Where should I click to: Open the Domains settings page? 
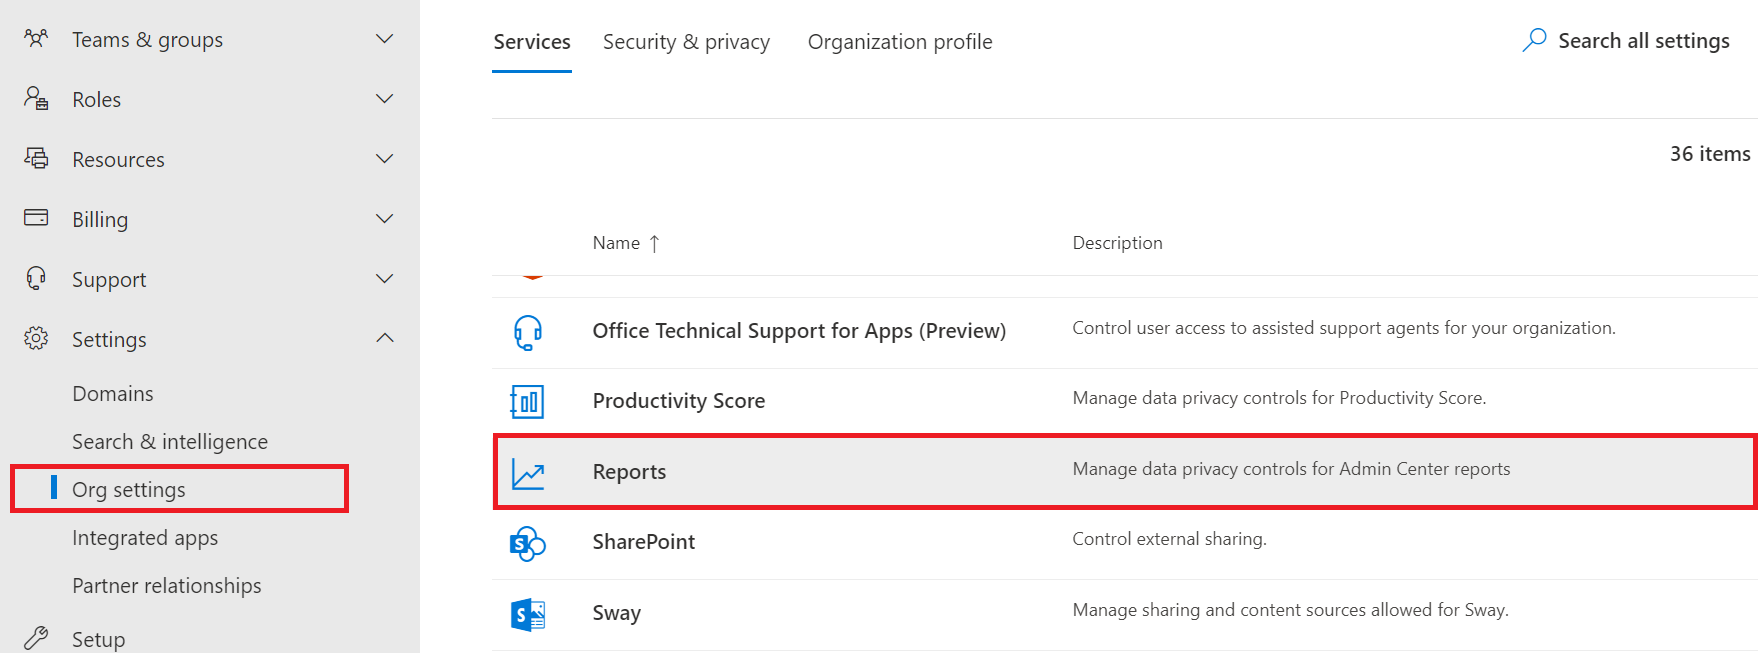pyautogui.click(x=113, y=394)
